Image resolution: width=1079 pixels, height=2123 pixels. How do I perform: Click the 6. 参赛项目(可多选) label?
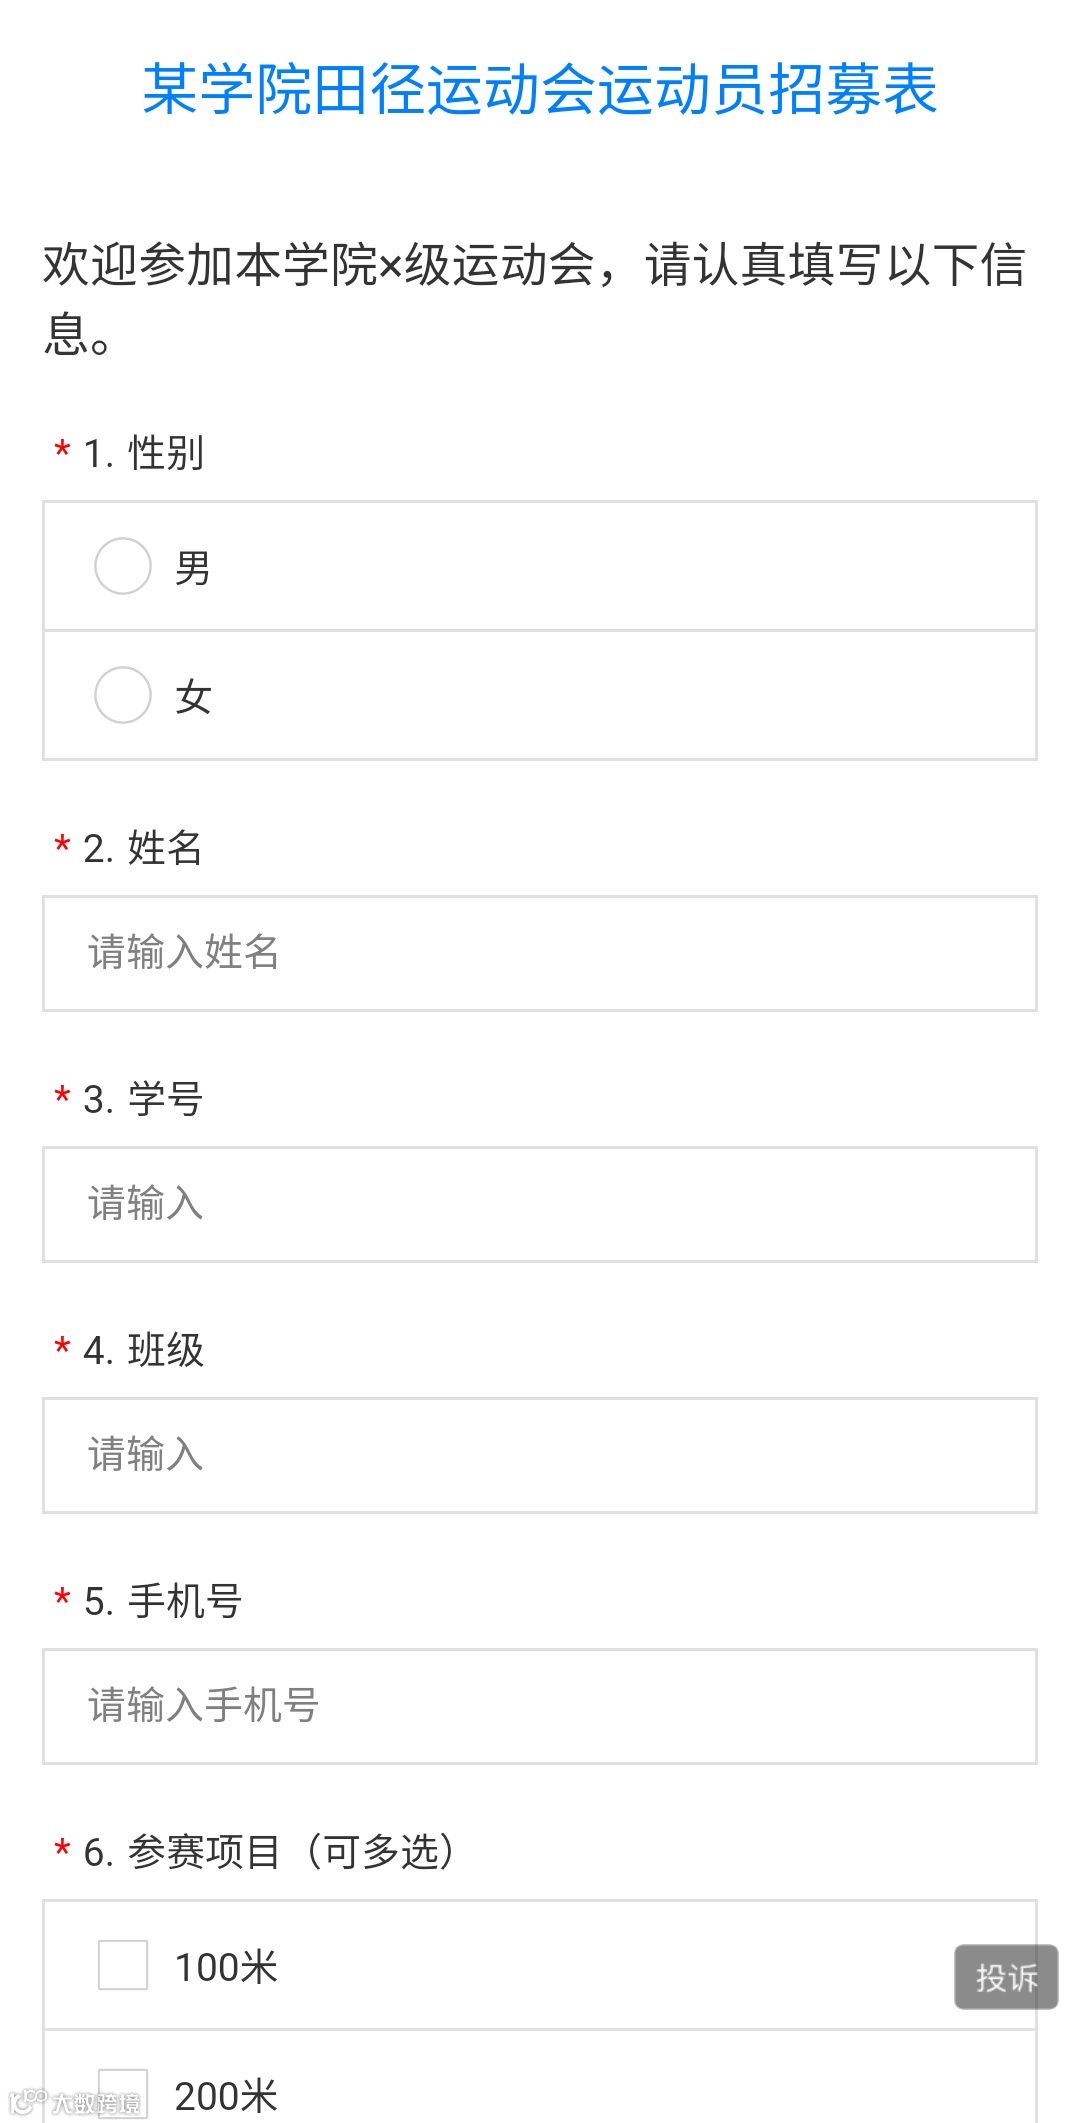(x=270, y=1852)
